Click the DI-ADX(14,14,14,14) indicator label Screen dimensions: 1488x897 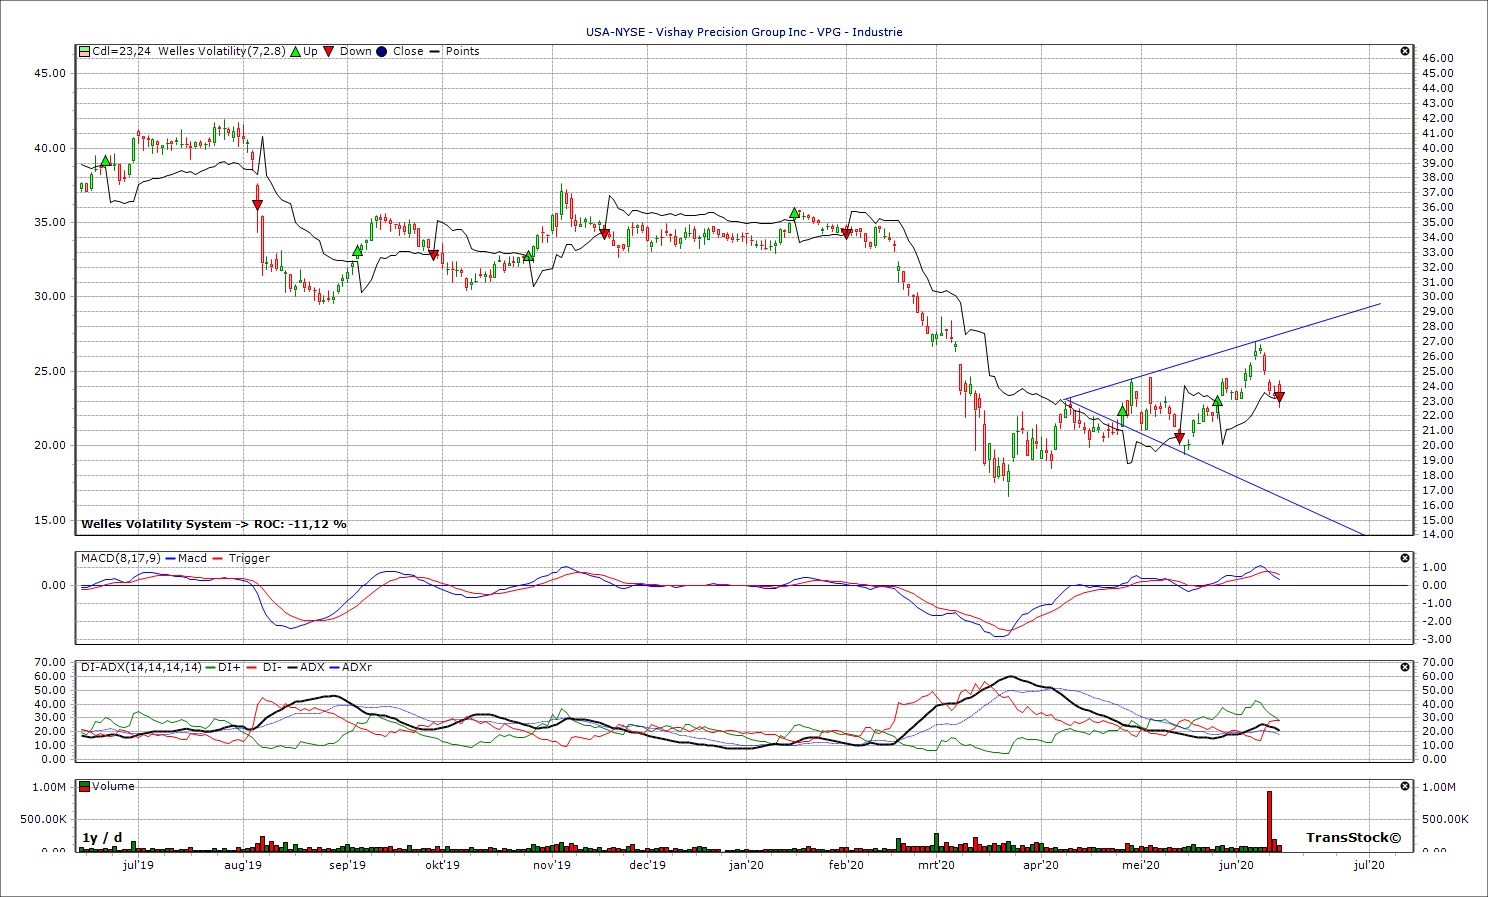142,667
